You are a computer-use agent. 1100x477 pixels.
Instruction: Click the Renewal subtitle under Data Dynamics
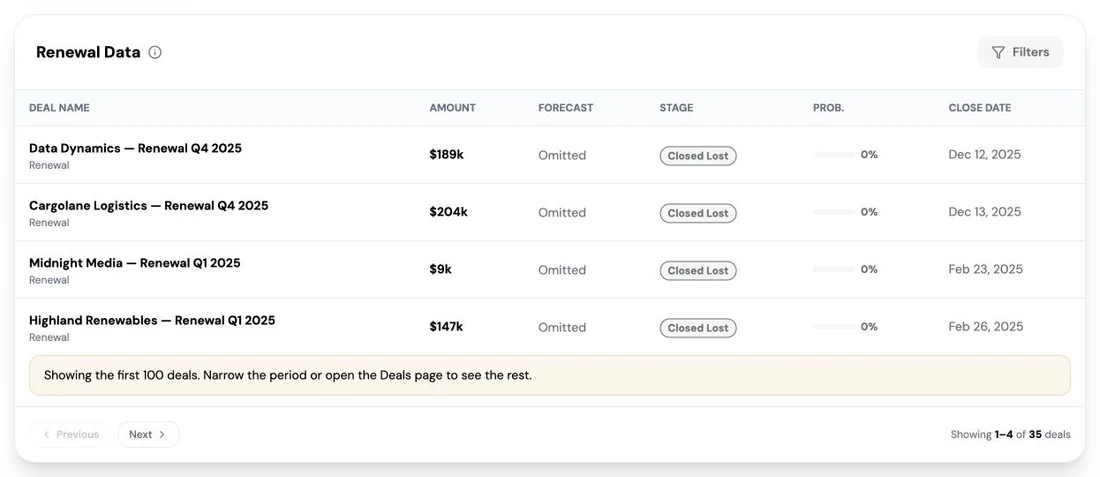(49, 166)
